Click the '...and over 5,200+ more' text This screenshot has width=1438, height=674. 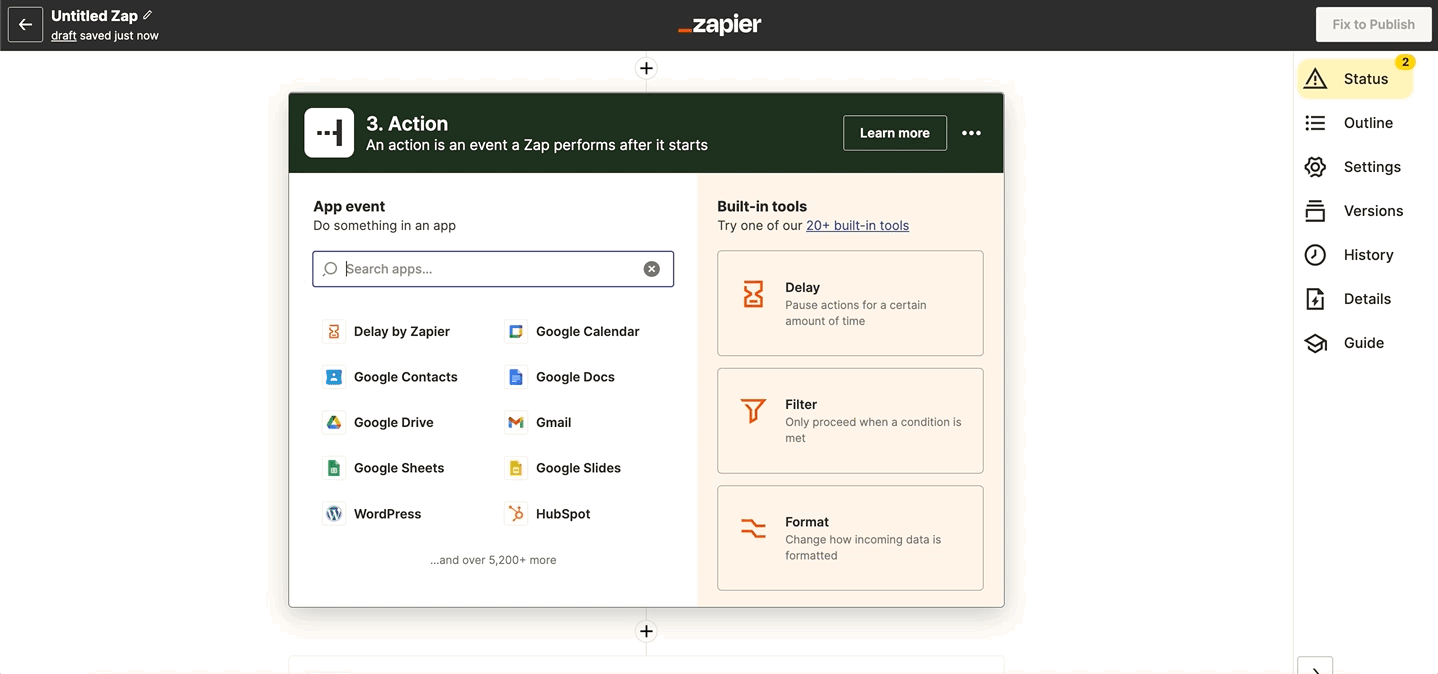tap(493, 560)
